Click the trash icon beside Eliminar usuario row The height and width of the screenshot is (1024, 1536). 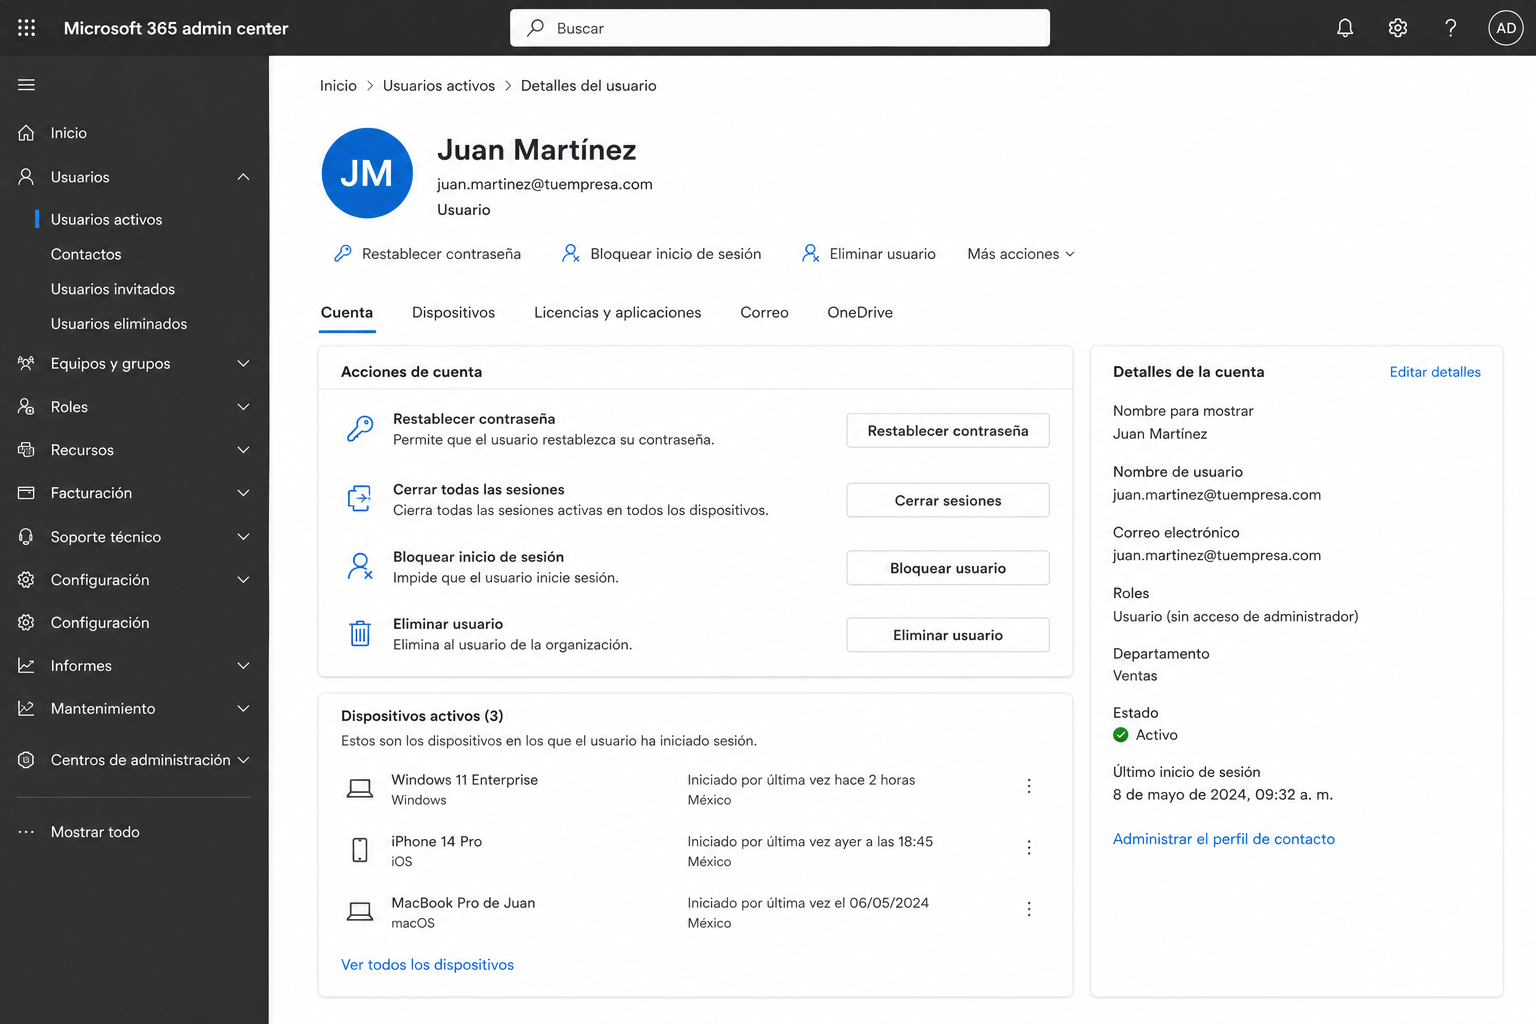[x=360, y=633]
